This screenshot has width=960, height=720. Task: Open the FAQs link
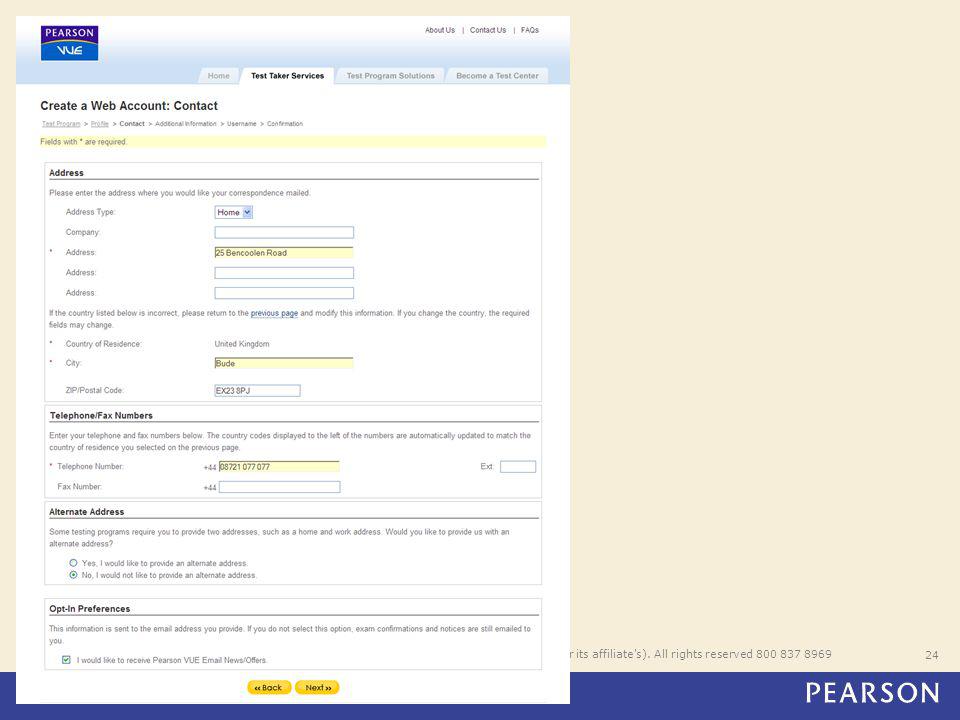coord(530,30)
